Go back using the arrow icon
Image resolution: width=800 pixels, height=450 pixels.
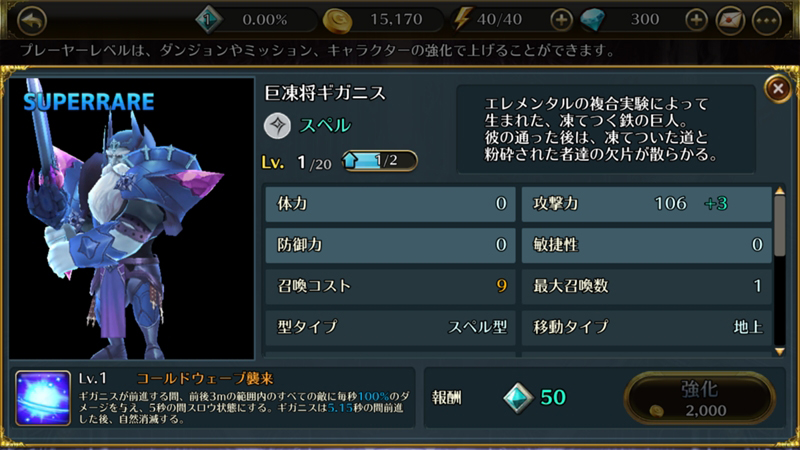32,20
